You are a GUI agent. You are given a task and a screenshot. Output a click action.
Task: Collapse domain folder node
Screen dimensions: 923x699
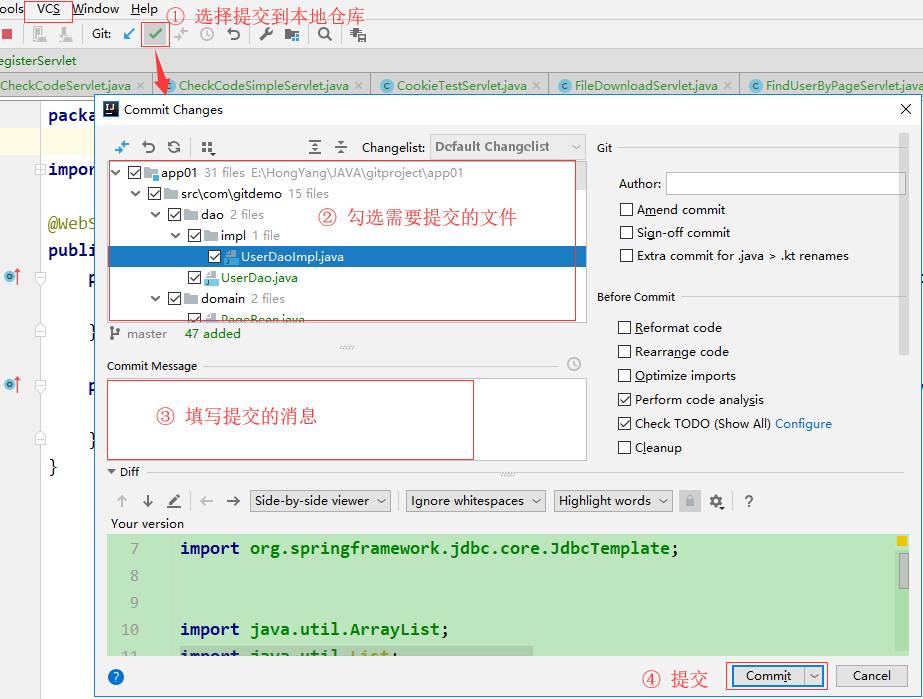(x=156, y=299)
